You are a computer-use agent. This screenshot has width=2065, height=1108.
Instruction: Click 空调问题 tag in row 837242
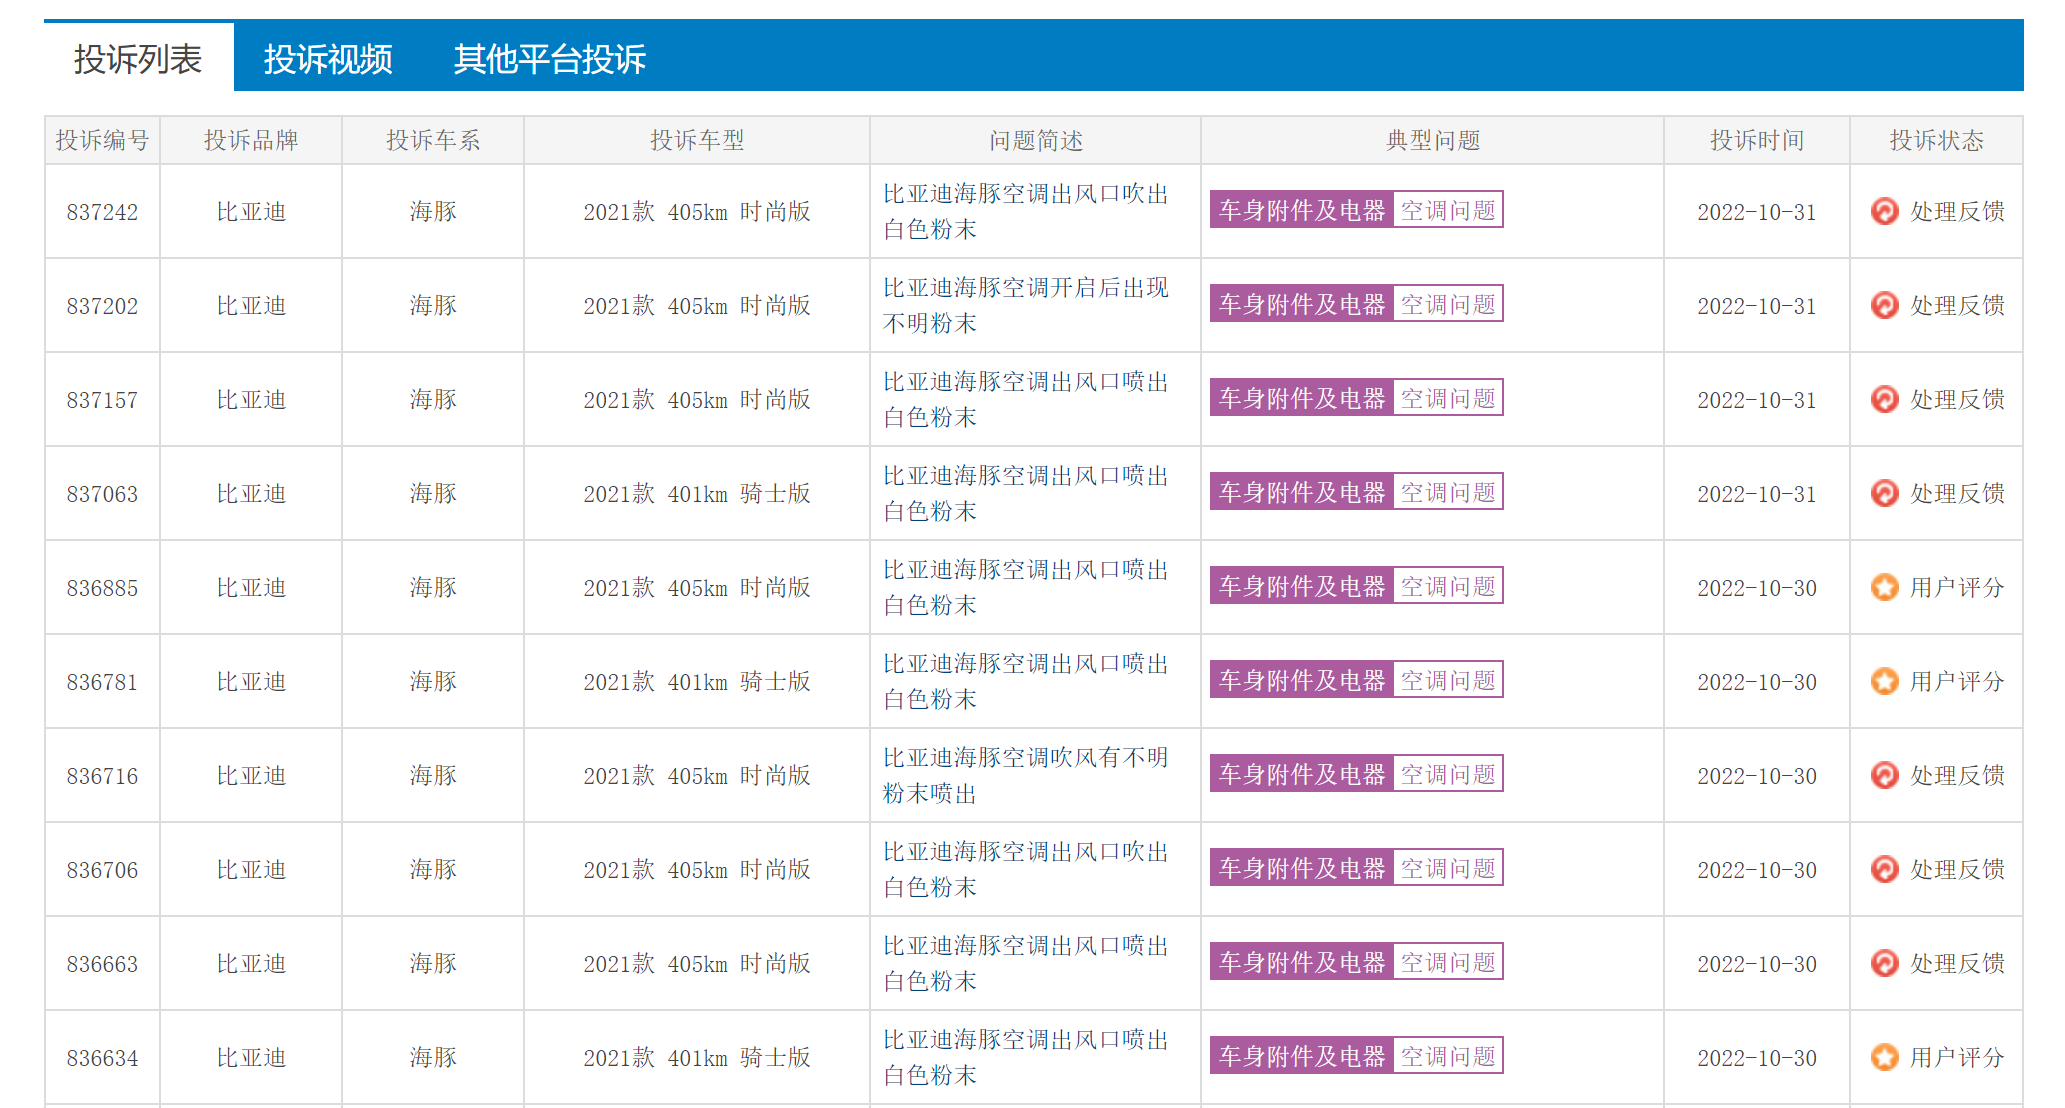pos(1448,210)
